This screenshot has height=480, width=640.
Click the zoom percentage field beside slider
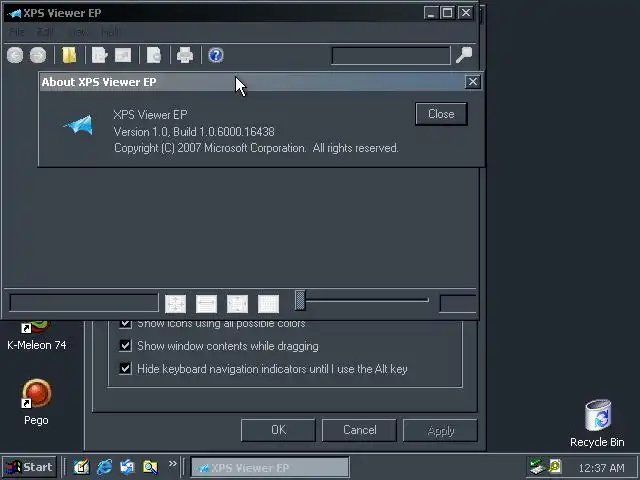point(458,304)
